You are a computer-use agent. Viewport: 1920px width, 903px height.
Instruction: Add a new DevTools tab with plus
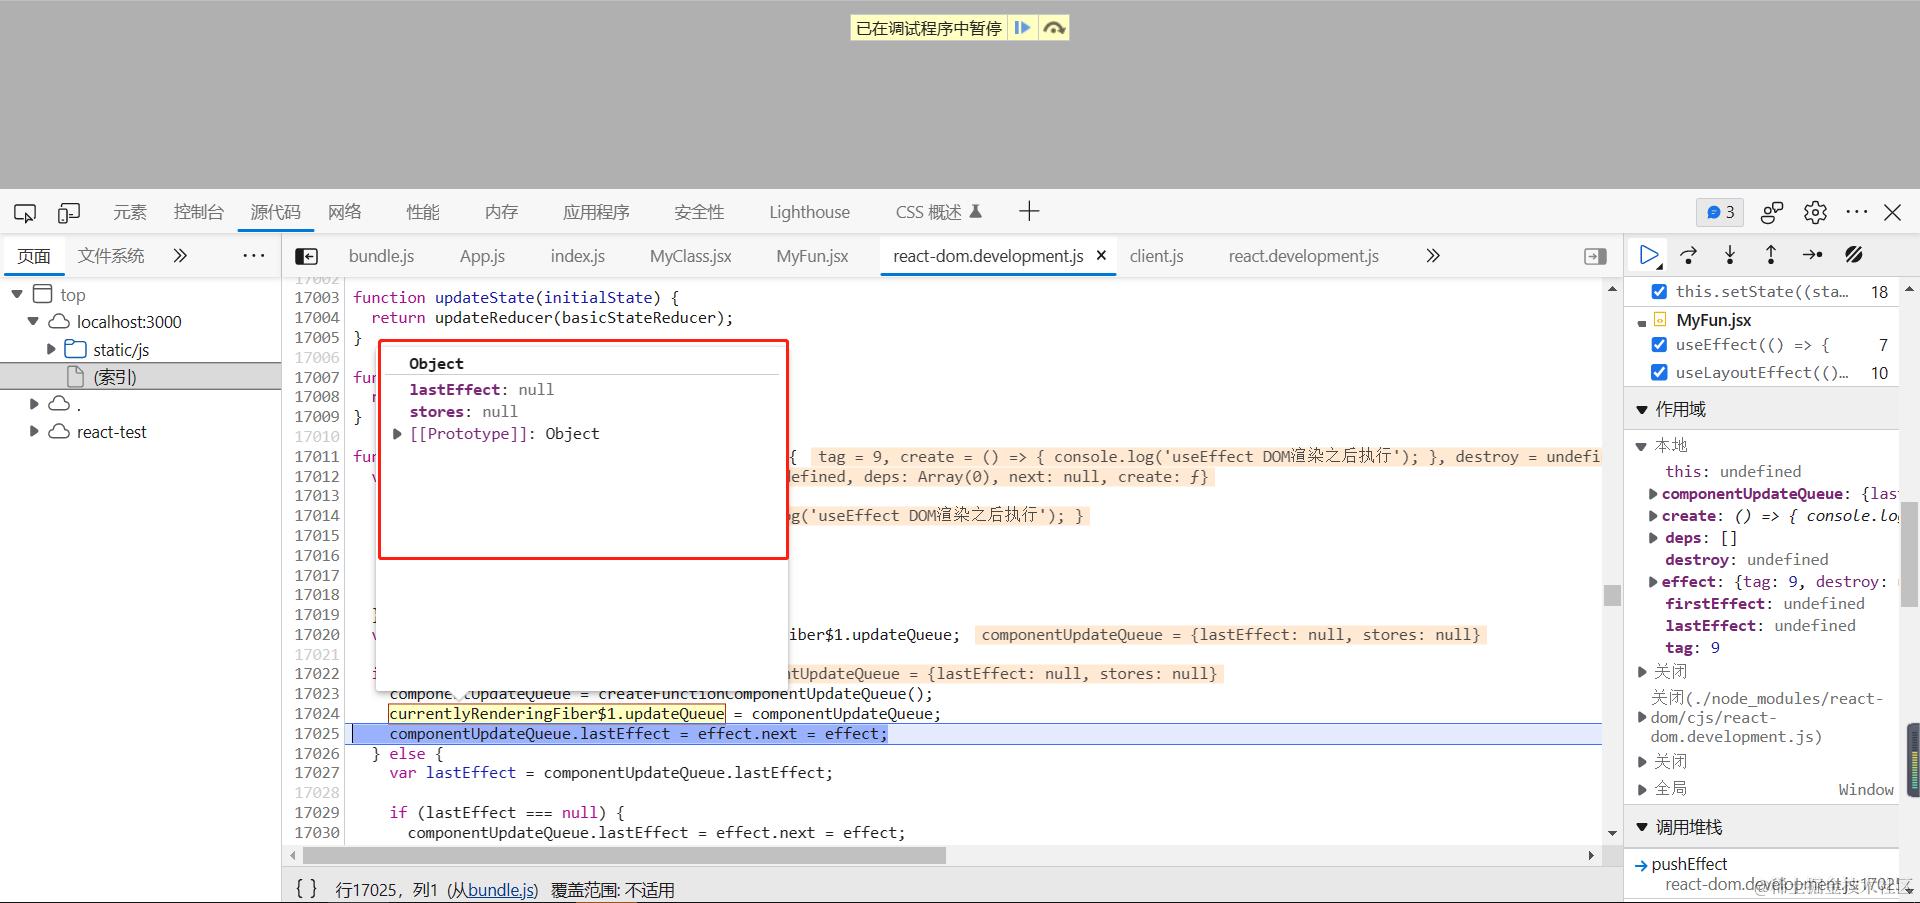(x=1029, y=211)
